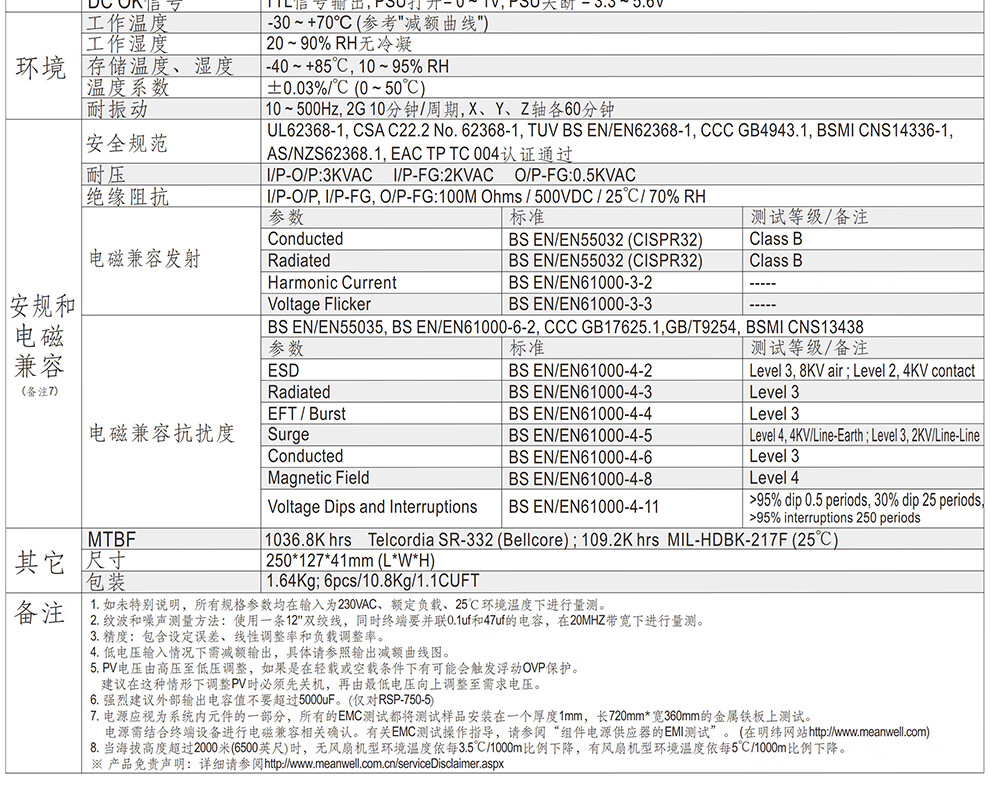Image resolution: width=990 pixels, height=808 pixels.
Task: Select the EFT / Burst parameter cell
Action: tap(307, 414)
